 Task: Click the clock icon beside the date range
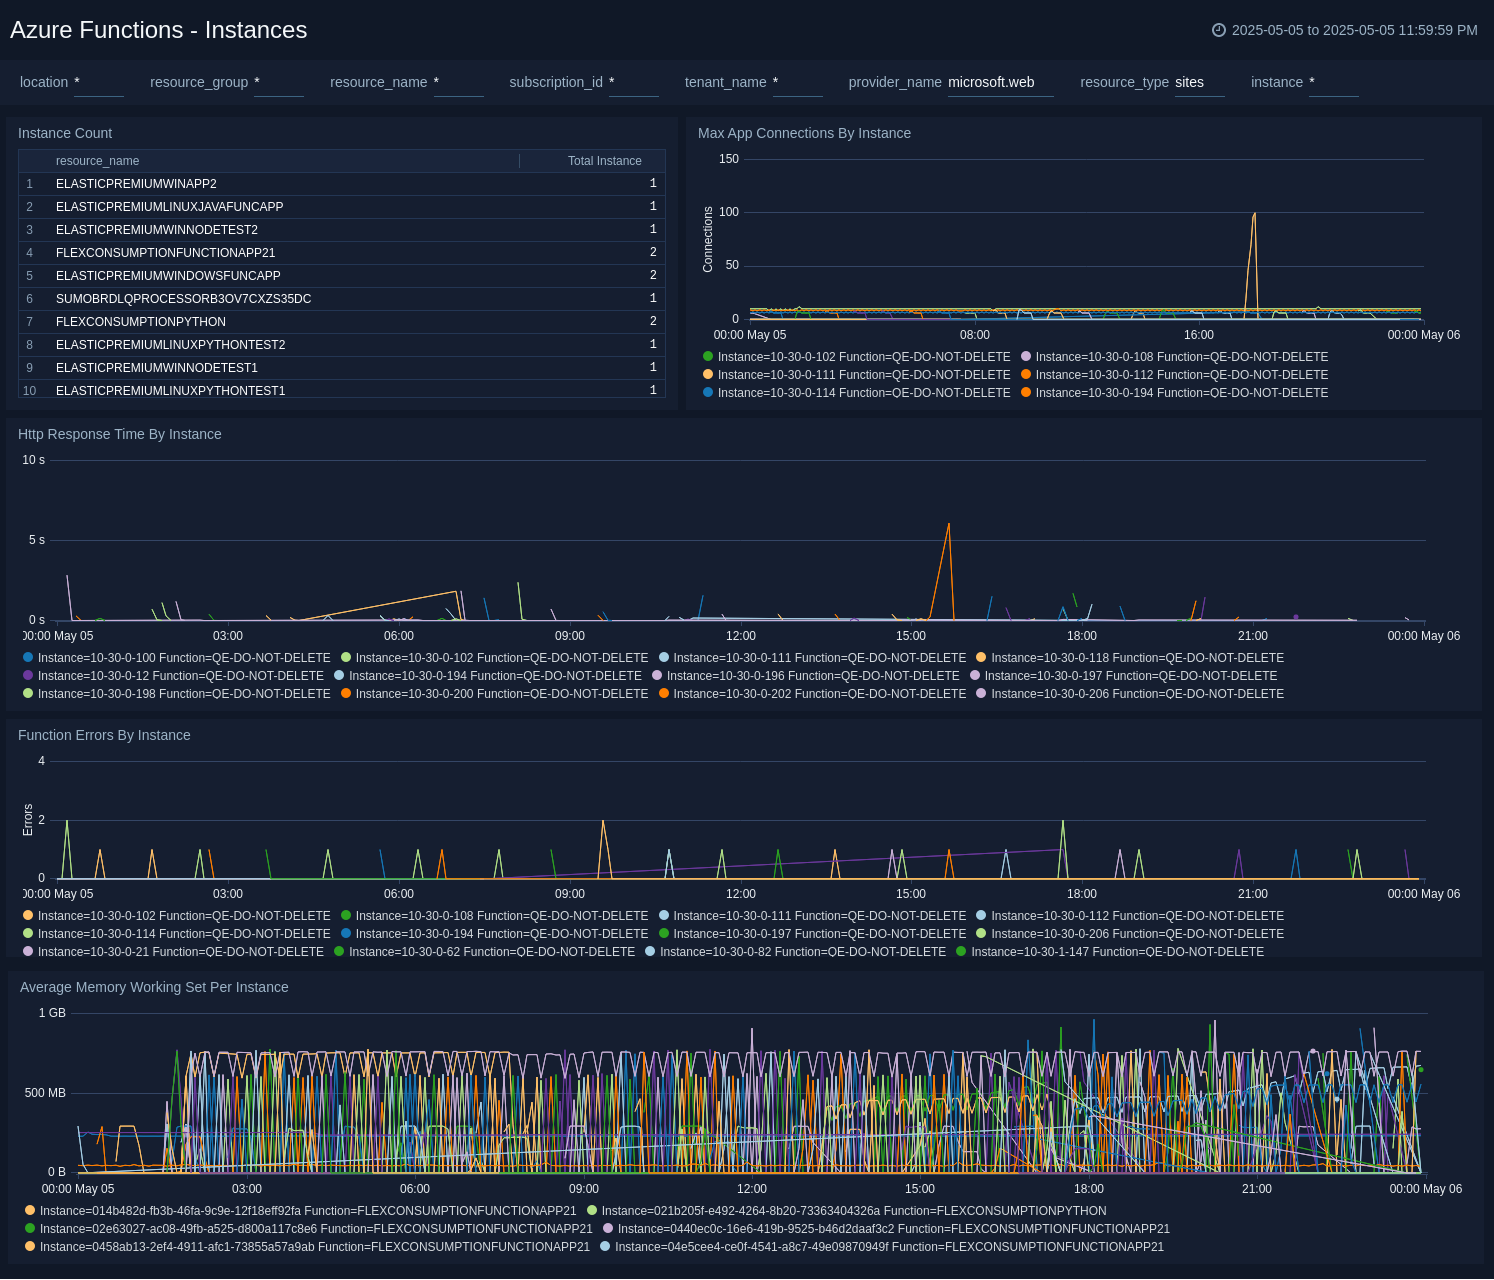pyautogui.click(x=1218, y=30)
